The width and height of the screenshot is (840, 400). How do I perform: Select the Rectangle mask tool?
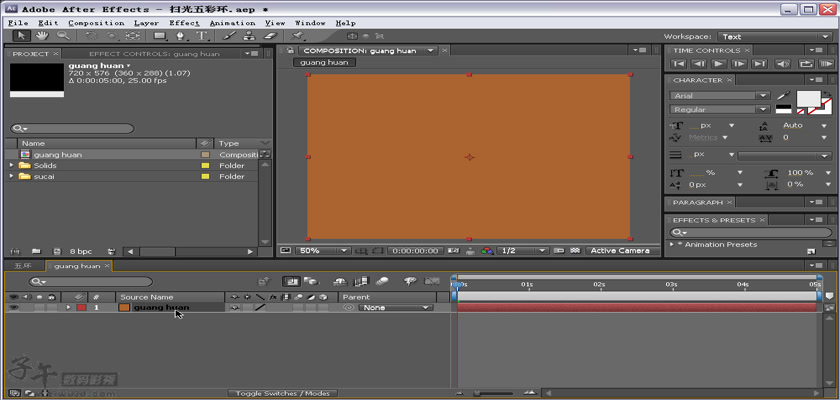point(160,36)
